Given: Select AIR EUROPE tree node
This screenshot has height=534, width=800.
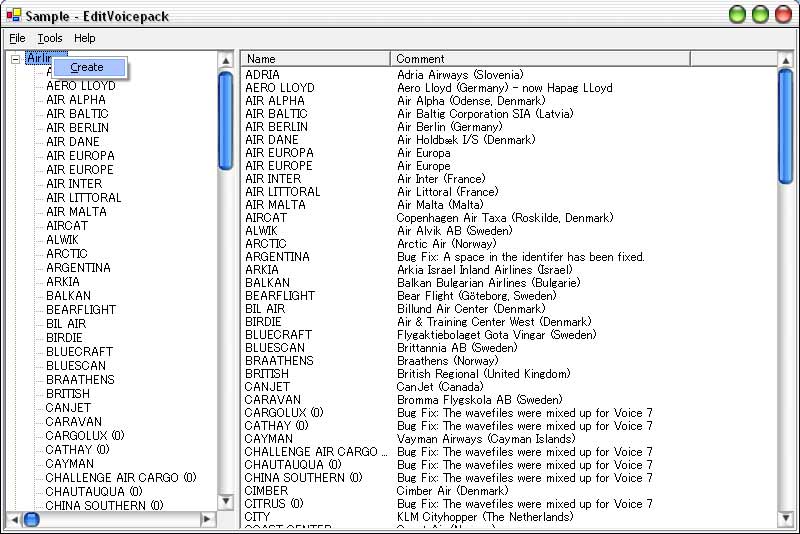Looking at the screenshot, I should (80, 169).
